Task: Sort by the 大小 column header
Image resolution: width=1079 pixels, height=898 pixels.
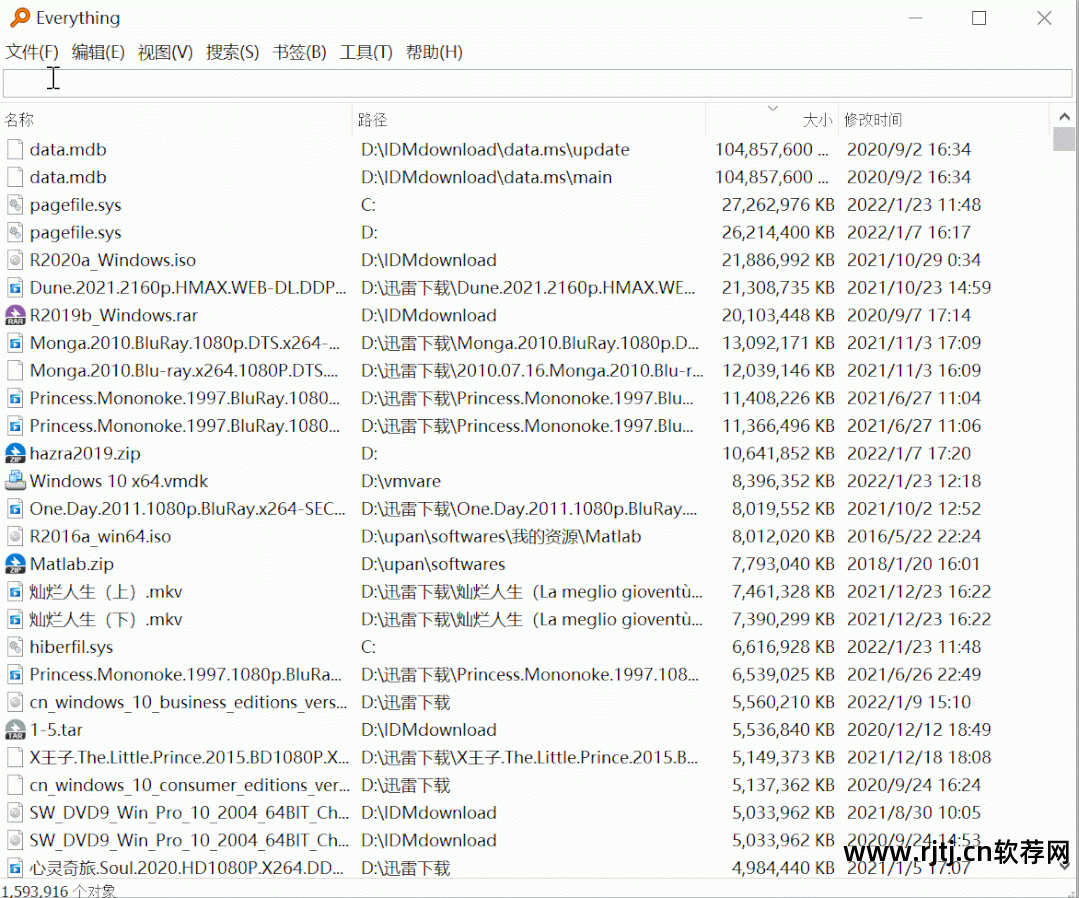Action: [816, 120]
